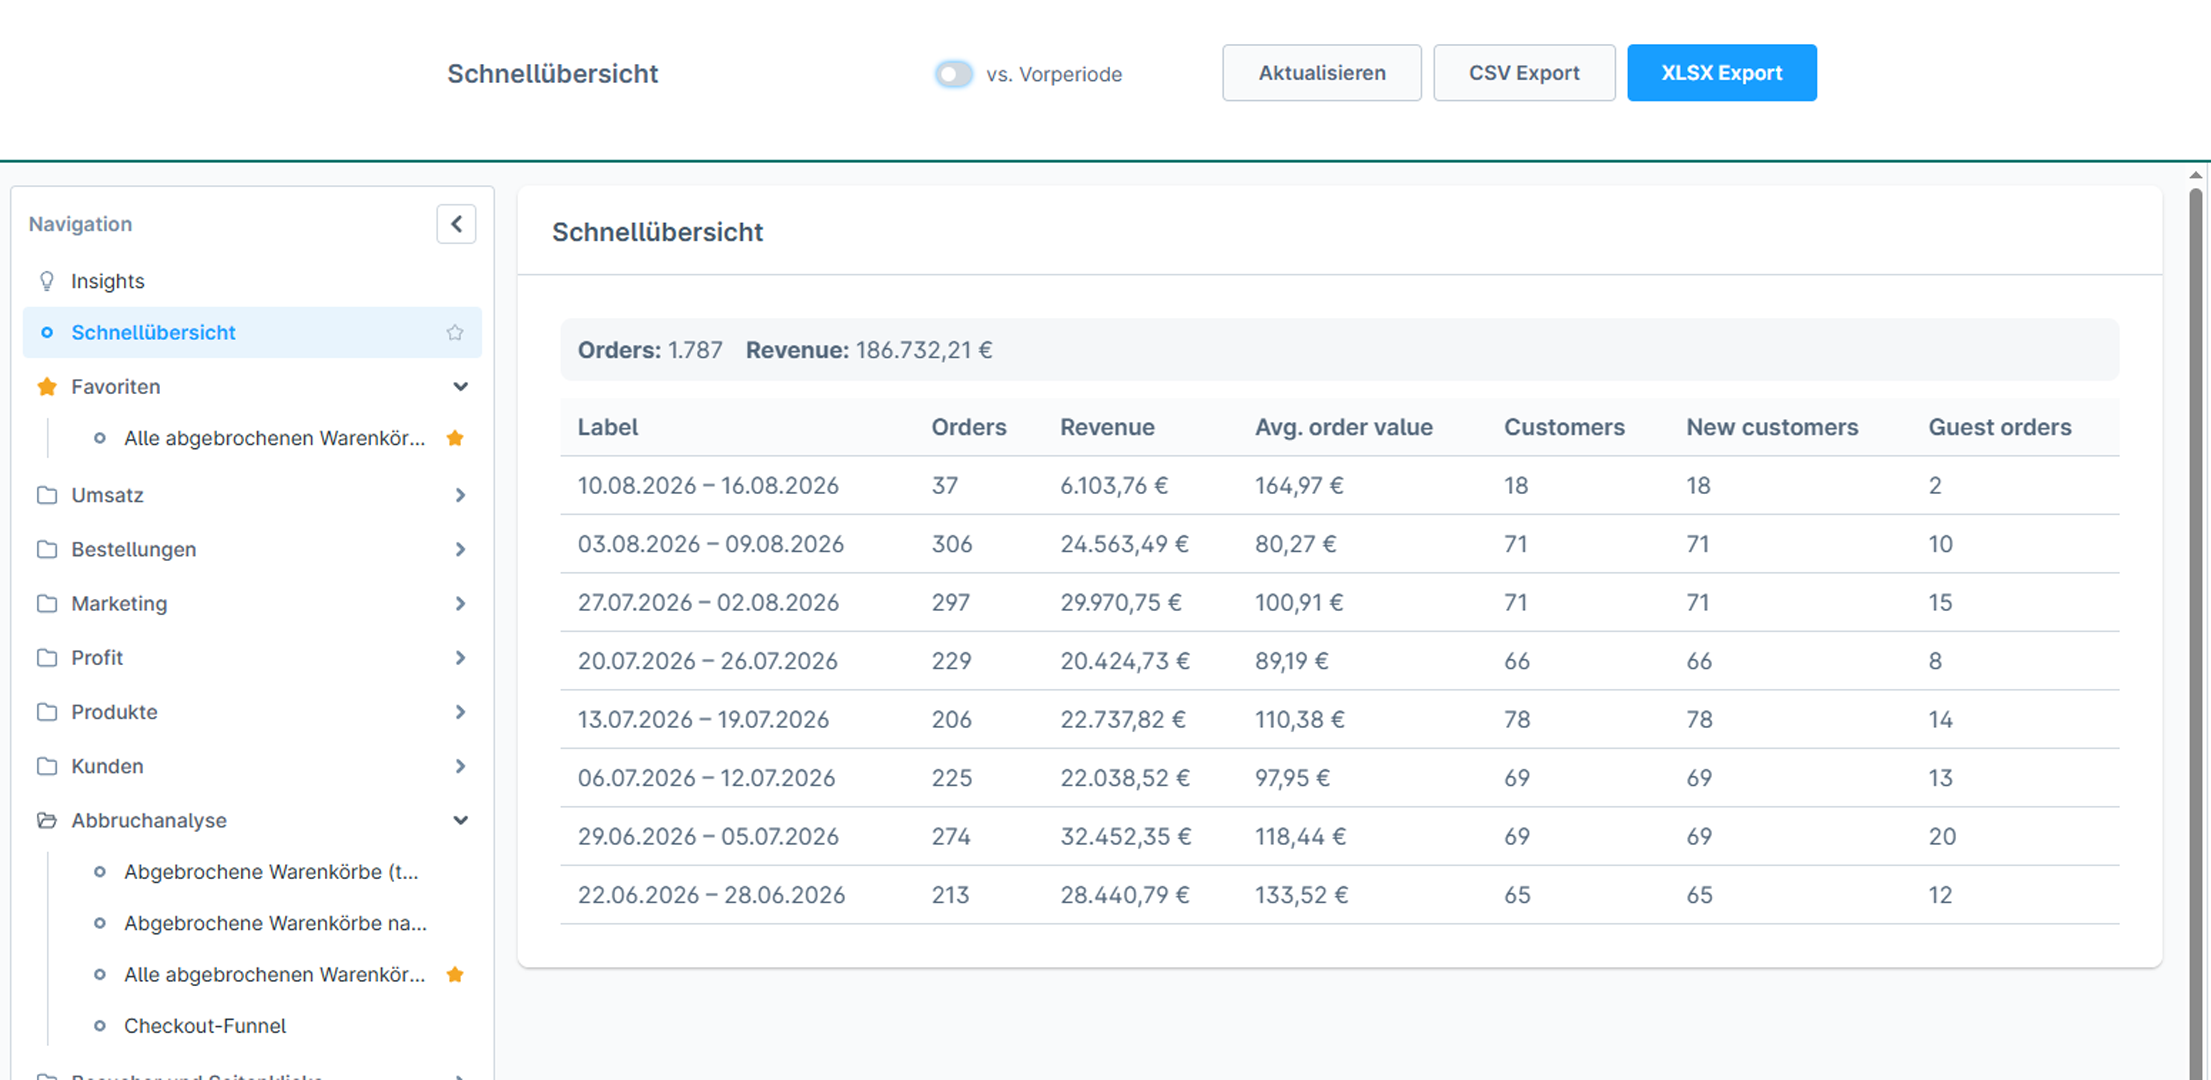Click the orange Favoriten star icon
This screenshot has height=1080, width=2211.
pos(47,387)
